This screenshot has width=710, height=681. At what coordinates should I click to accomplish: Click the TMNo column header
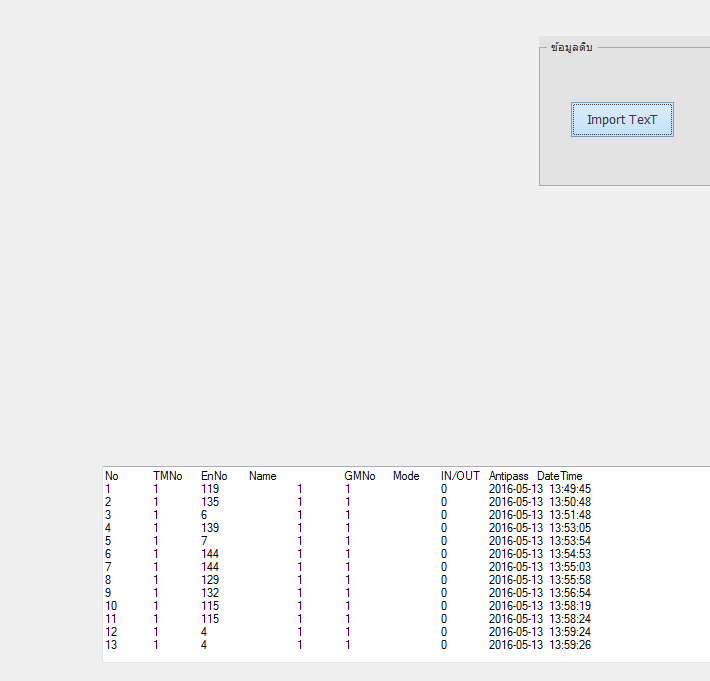[168, 476]
